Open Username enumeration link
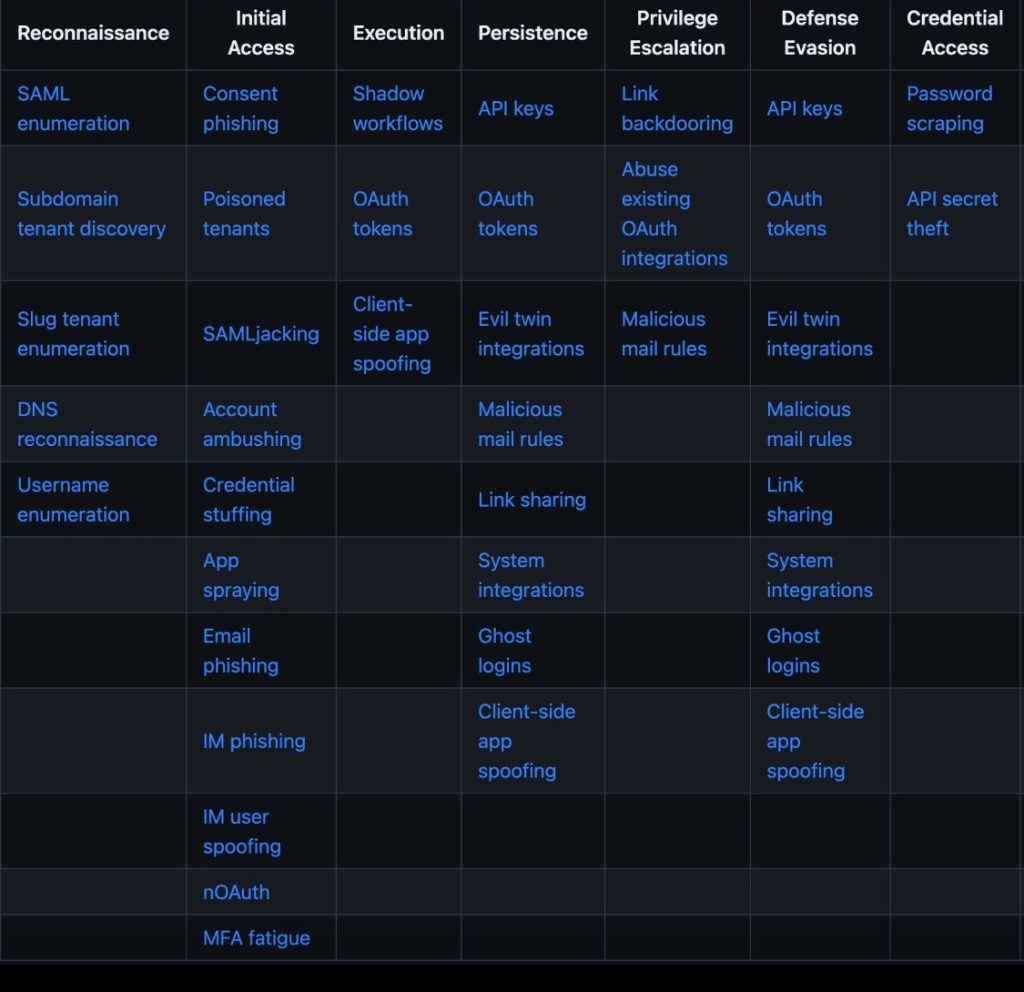This screenshot has width=1024, height=992. click(x=73, y=500)
